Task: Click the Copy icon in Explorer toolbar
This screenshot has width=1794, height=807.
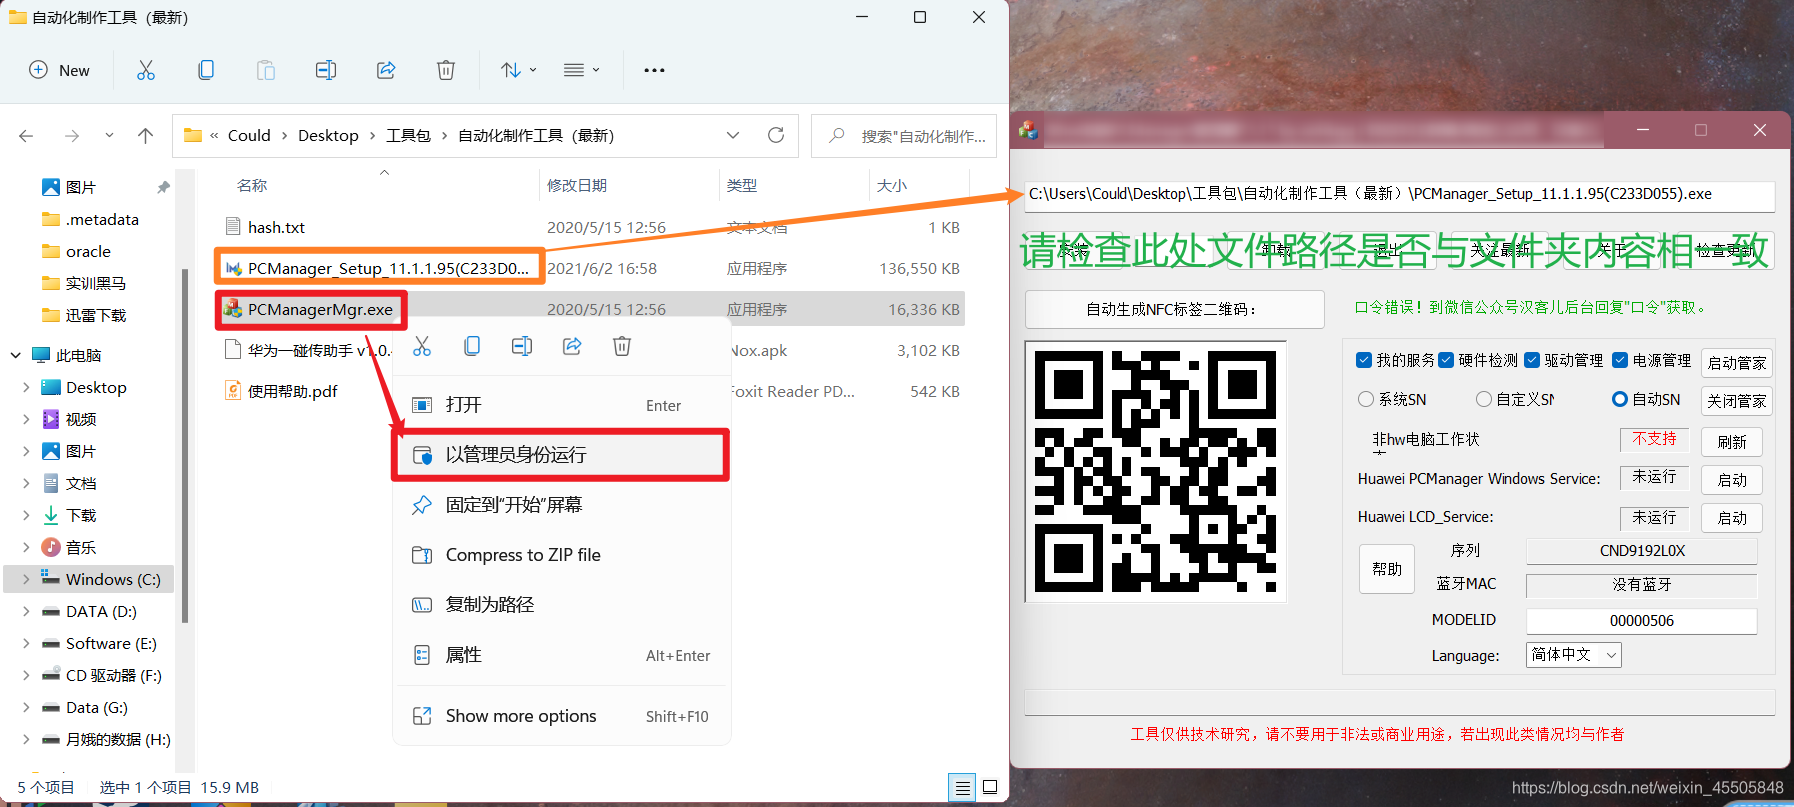Action: [206, 70]
